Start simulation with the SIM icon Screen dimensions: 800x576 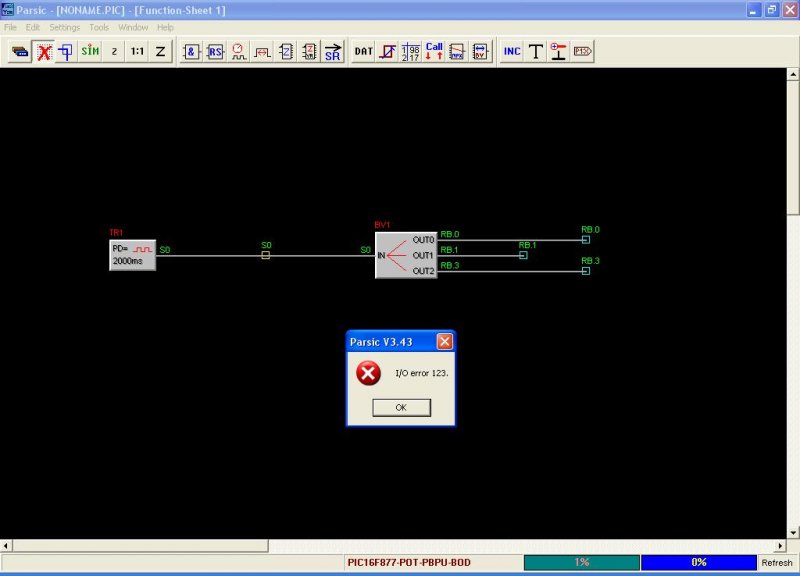90,51
